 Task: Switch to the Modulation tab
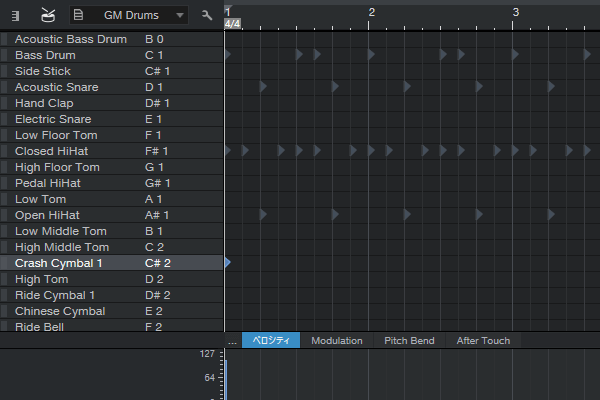click(x=336, y=341)
